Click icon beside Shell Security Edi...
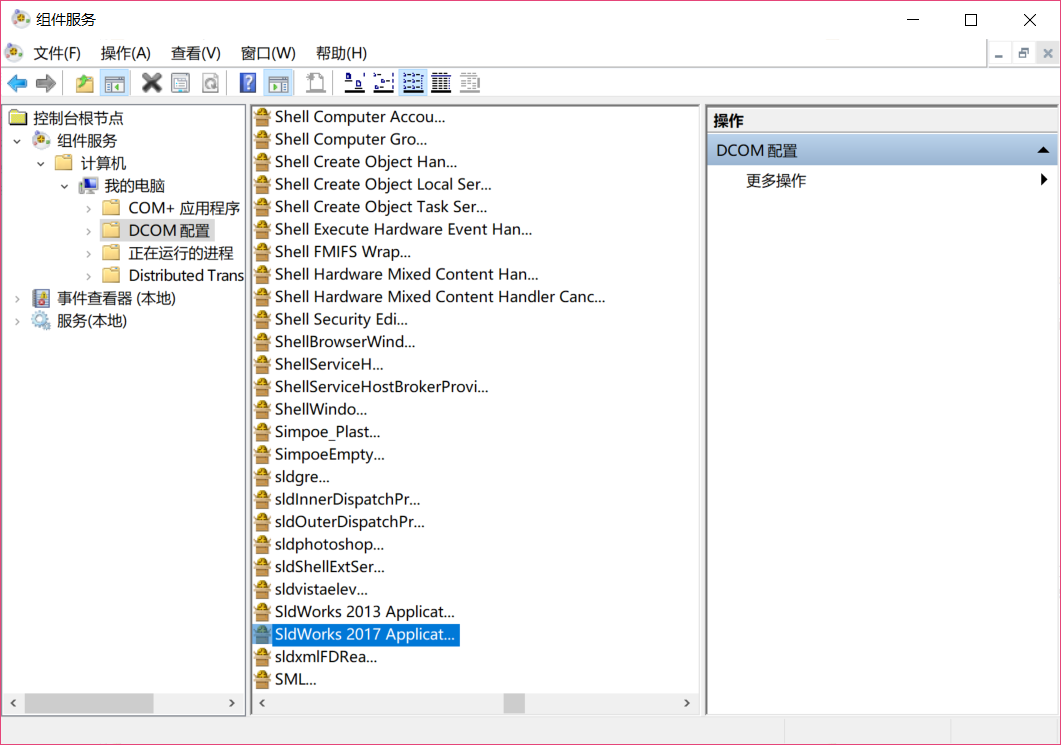The width and height of the screenshot is (1061, 745). coord(263,319)
